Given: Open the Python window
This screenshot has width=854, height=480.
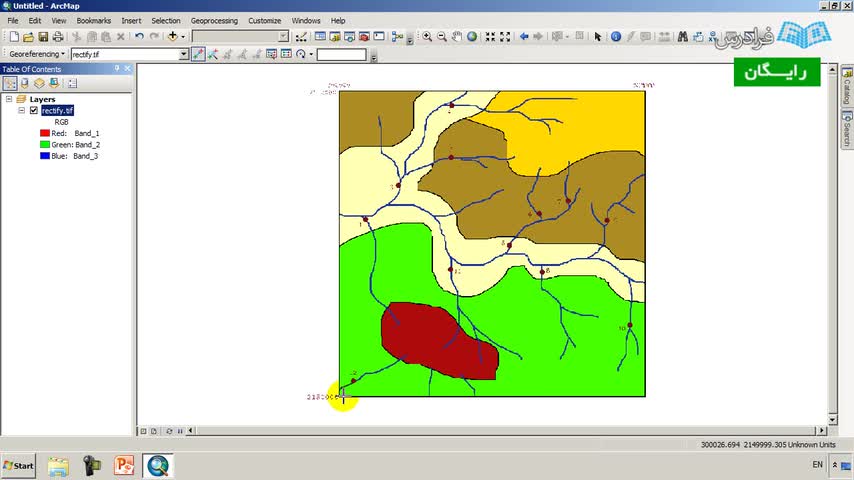Looking at the screenshot, I should [379, 37].
